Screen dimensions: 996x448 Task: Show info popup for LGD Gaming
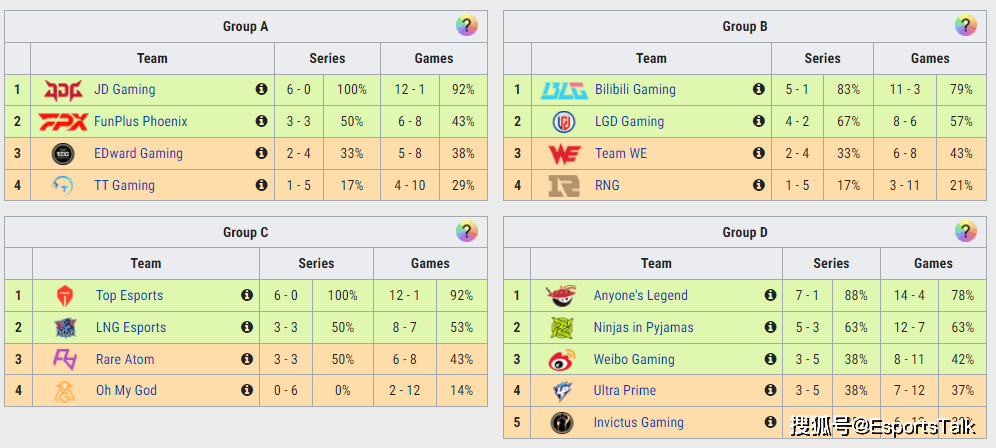coord(758,121)
